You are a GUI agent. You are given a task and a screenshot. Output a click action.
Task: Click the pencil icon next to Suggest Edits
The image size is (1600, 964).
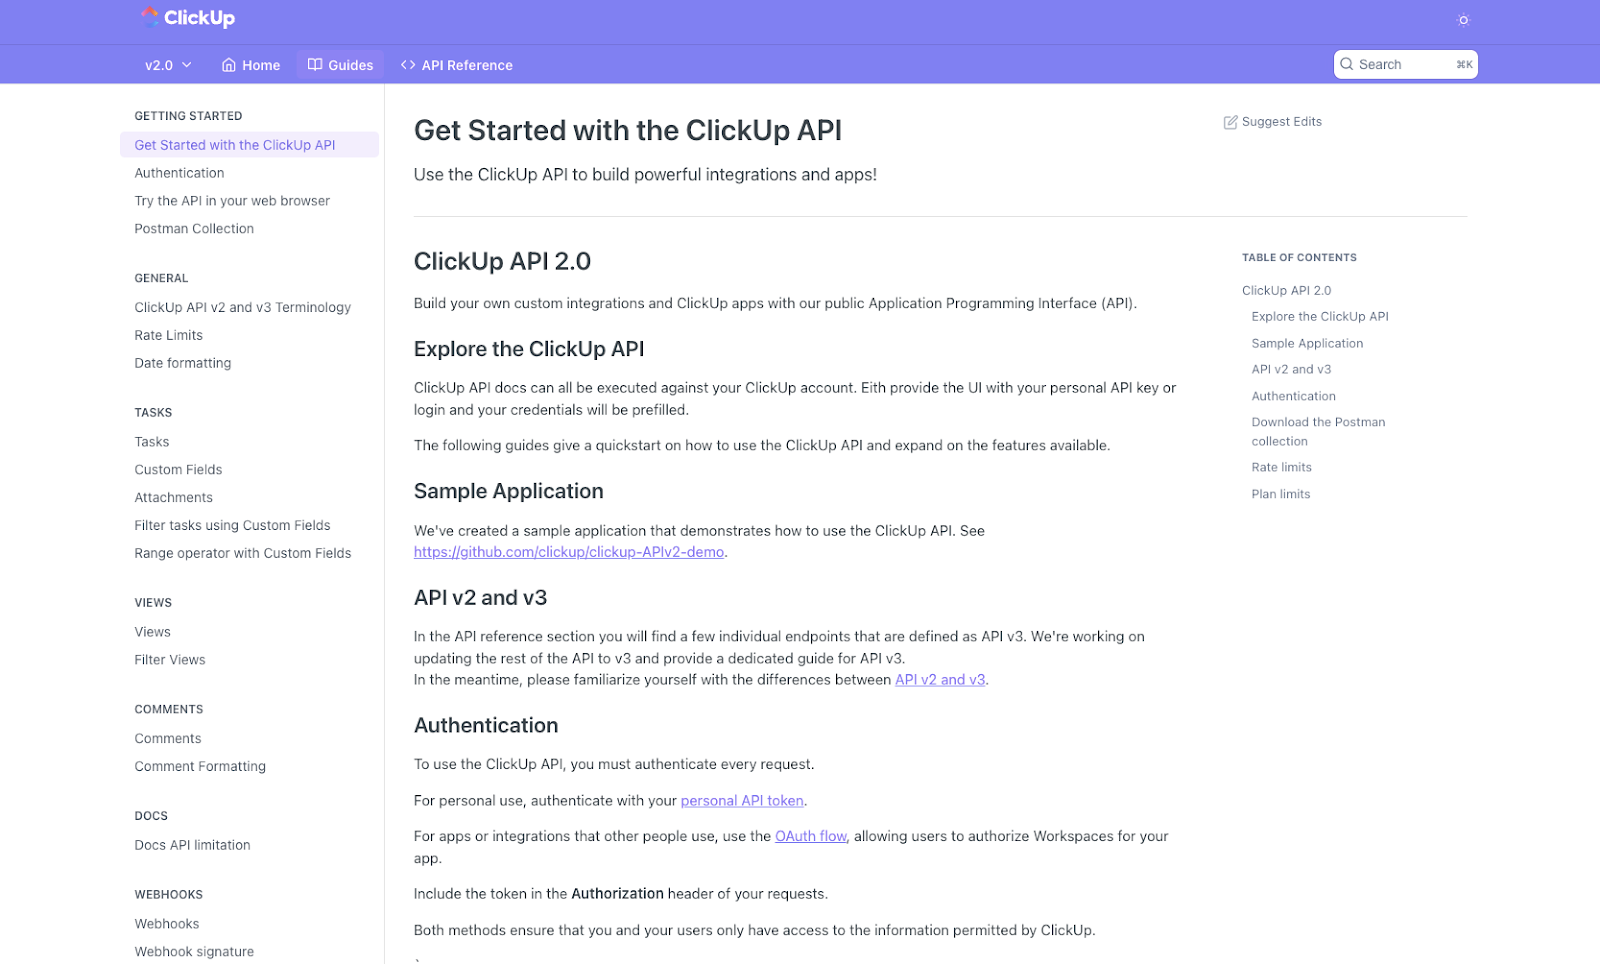1230,121
